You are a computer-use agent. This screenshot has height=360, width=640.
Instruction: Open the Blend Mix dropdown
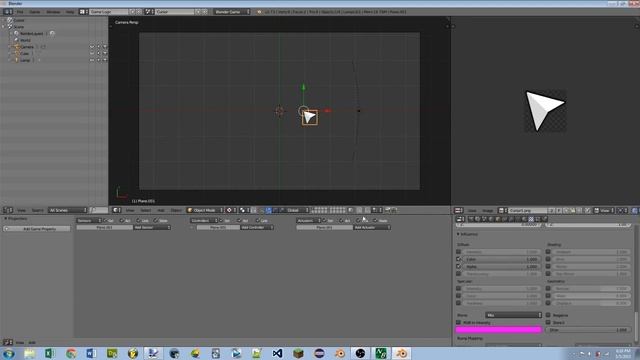513,315
